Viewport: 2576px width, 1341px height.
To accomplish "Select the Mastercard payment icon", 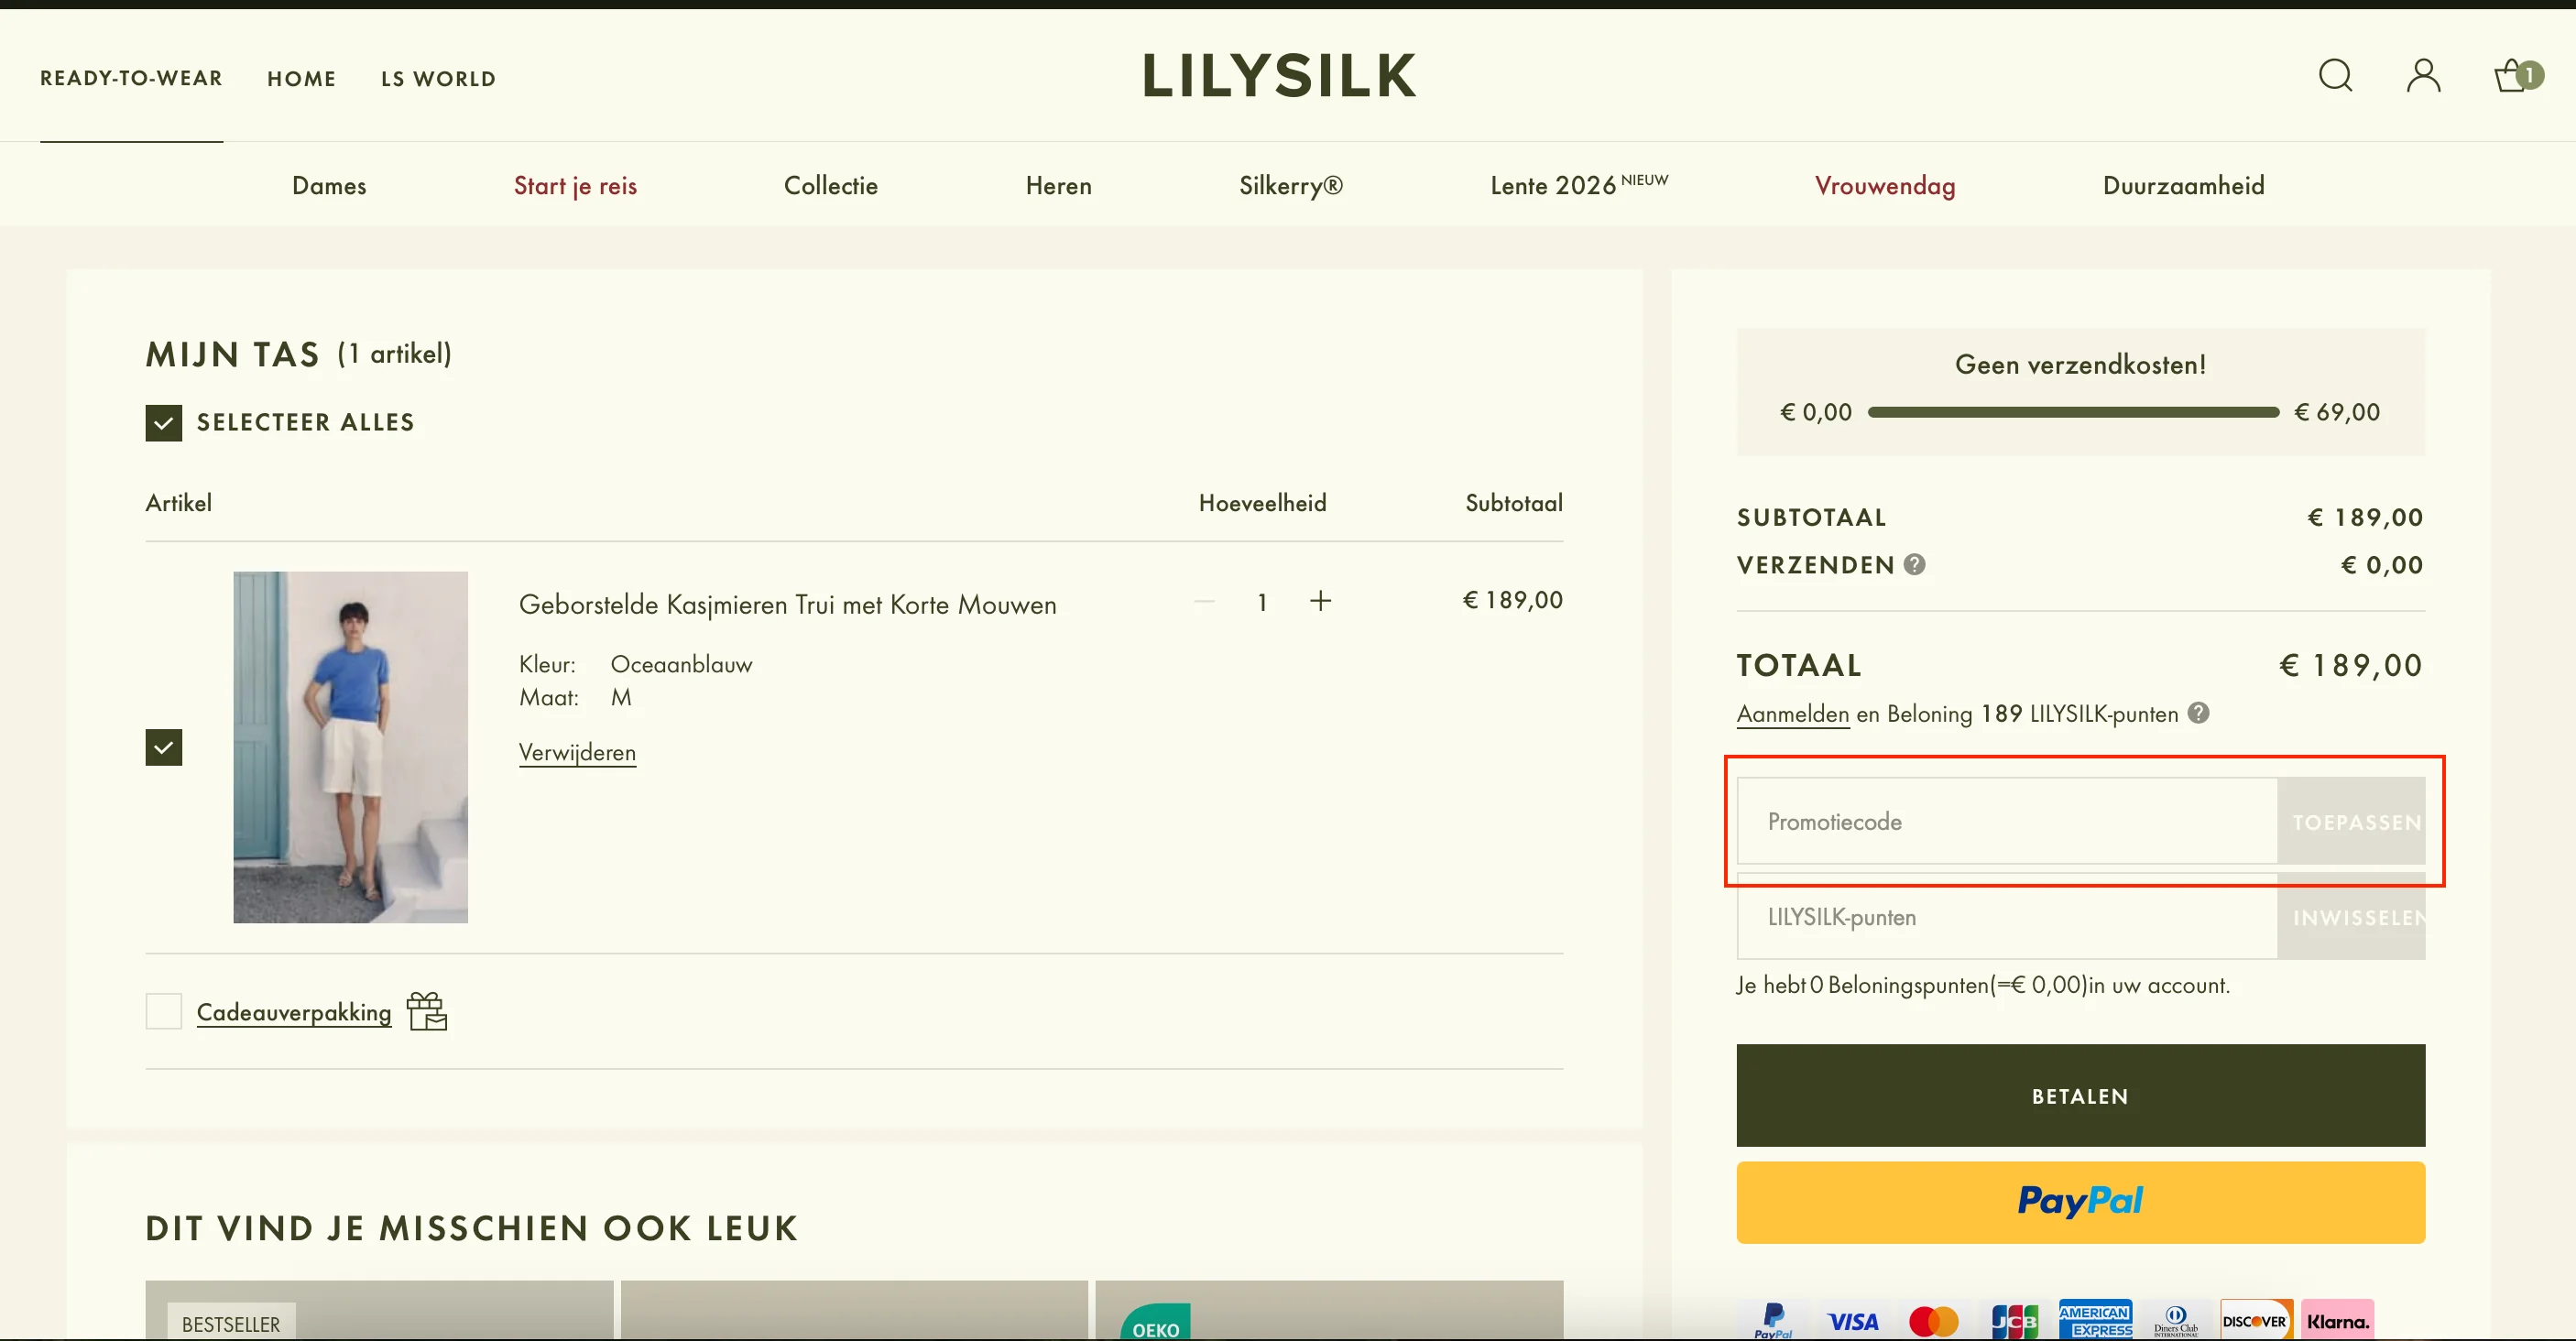I will click(1933, 1320).
